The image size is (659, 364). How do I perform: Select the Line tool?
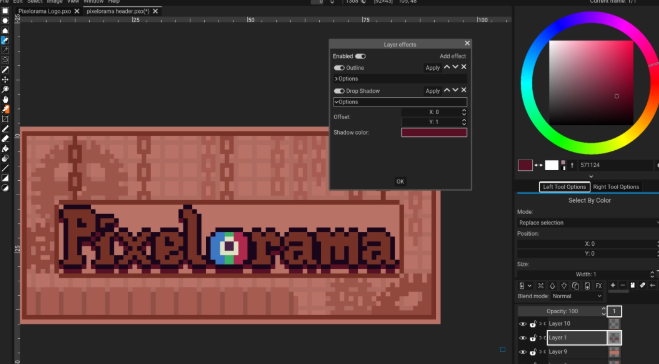click(x=5, y=169)
